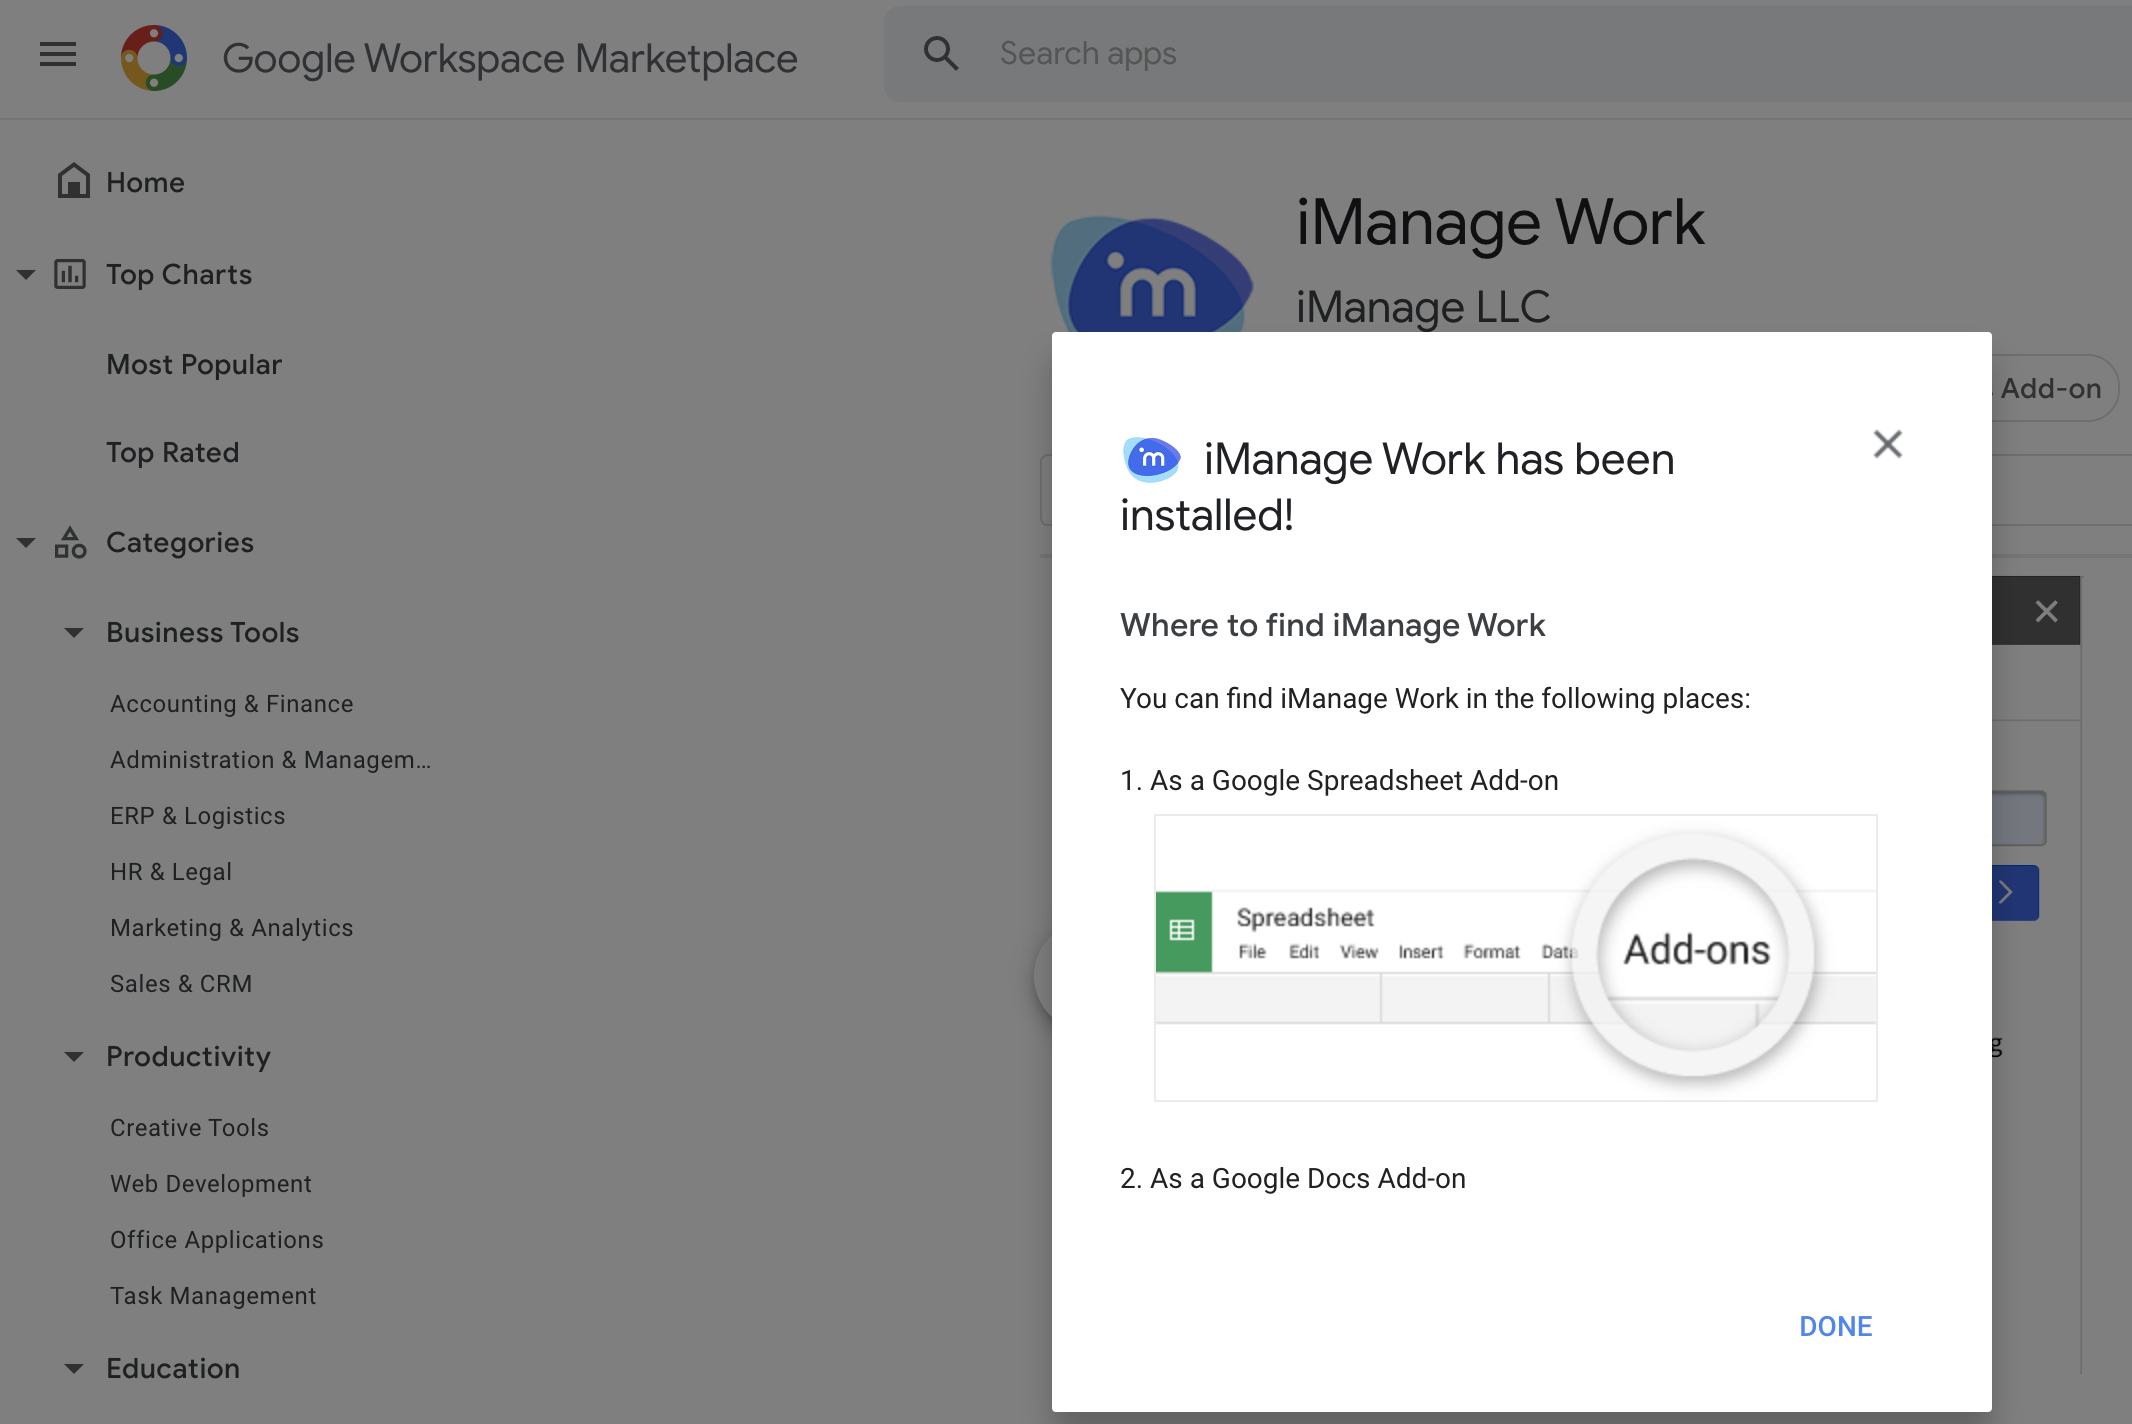2132x1424 pixels.
Task: Click the Categories shapes icon
Action: point(70,542)
